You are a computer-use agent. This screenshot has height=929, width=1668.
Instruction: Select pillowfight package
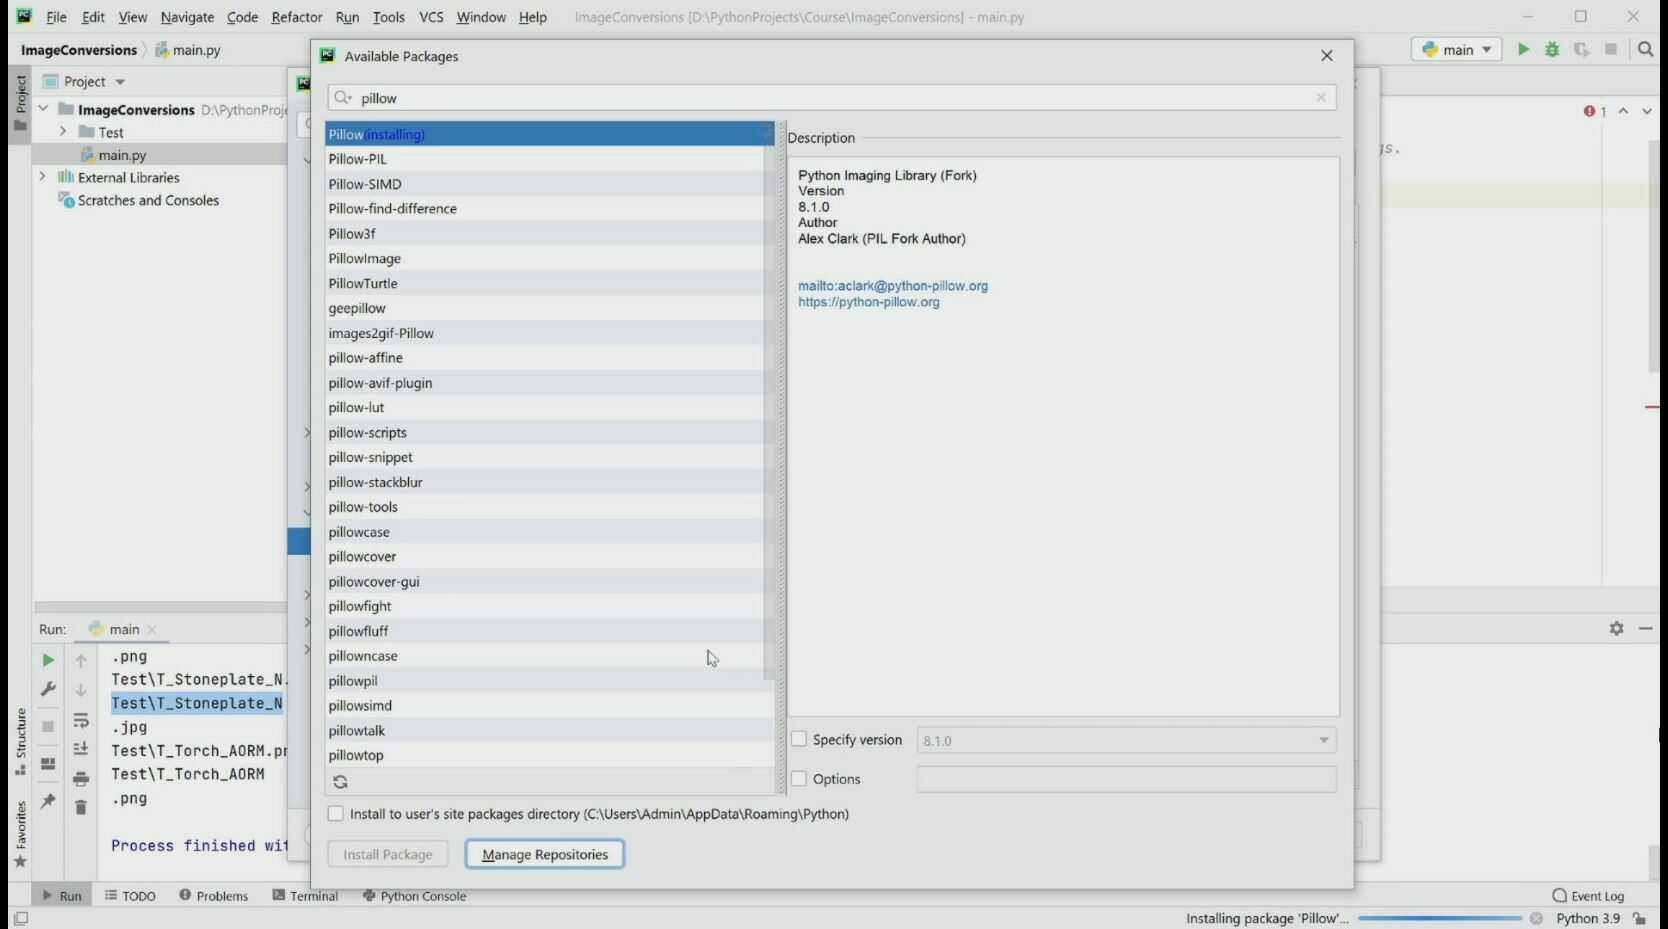[545, 606]
